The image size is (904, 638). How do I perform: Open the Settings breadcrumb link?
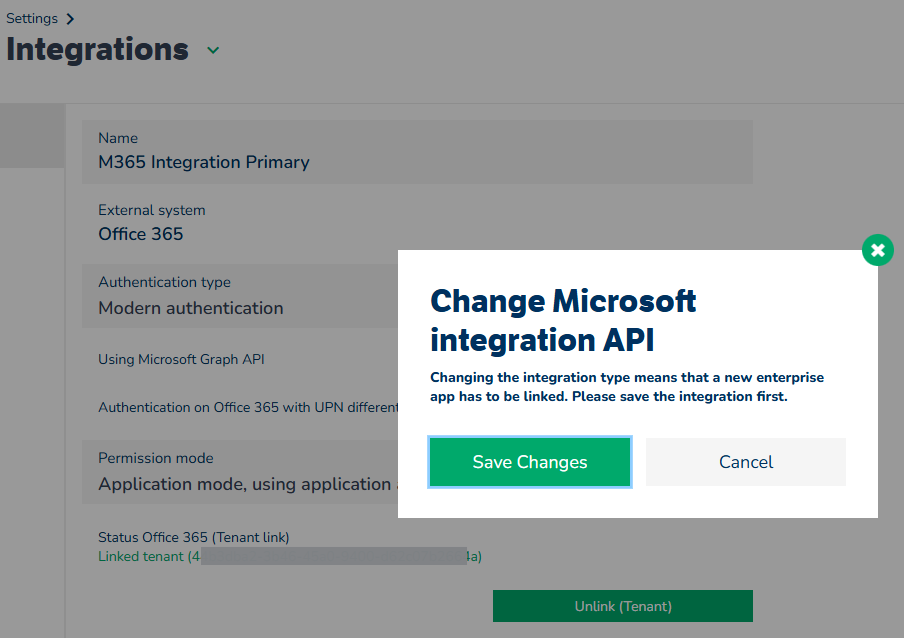pyautogui.click(x=31, y=18)
